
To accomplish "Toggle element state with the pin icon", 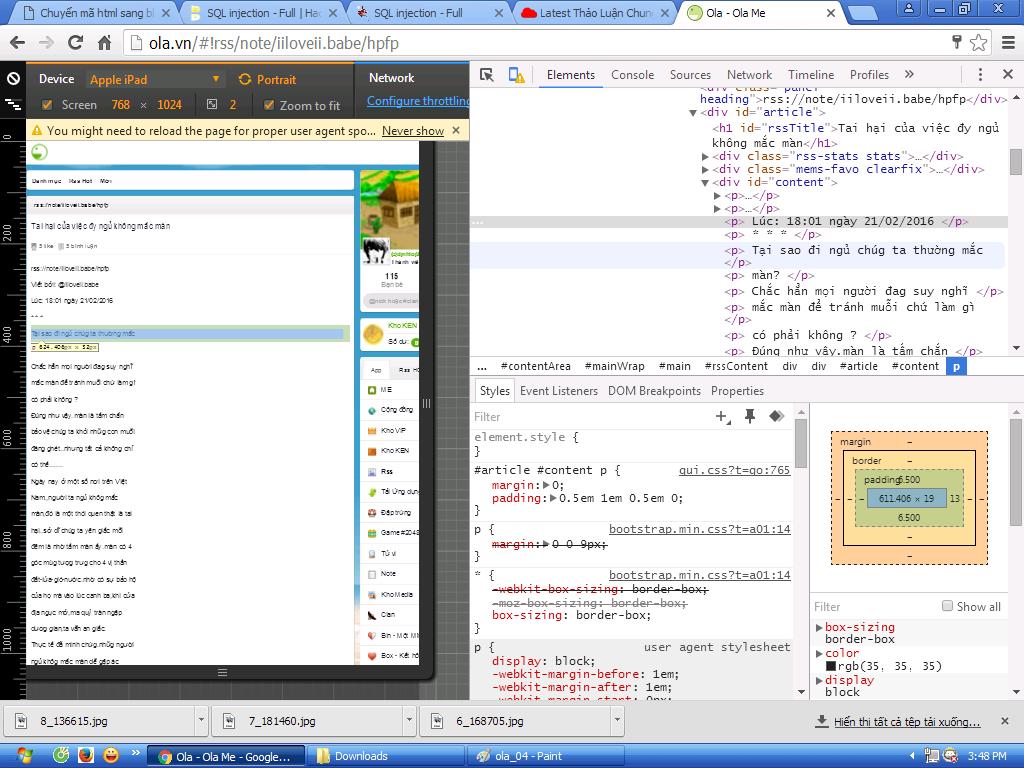I will (749, 416).
